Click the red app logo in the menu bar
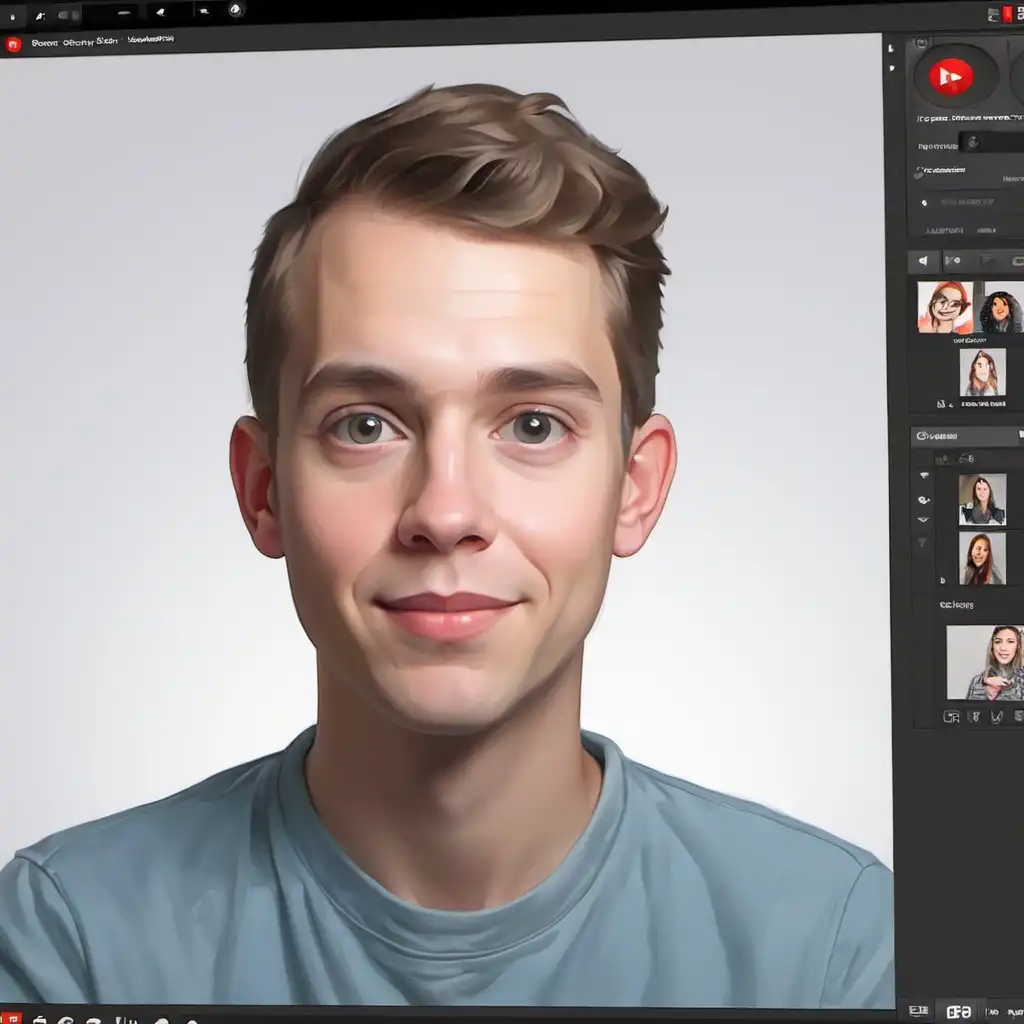1024x1024 pixels. 13,43
